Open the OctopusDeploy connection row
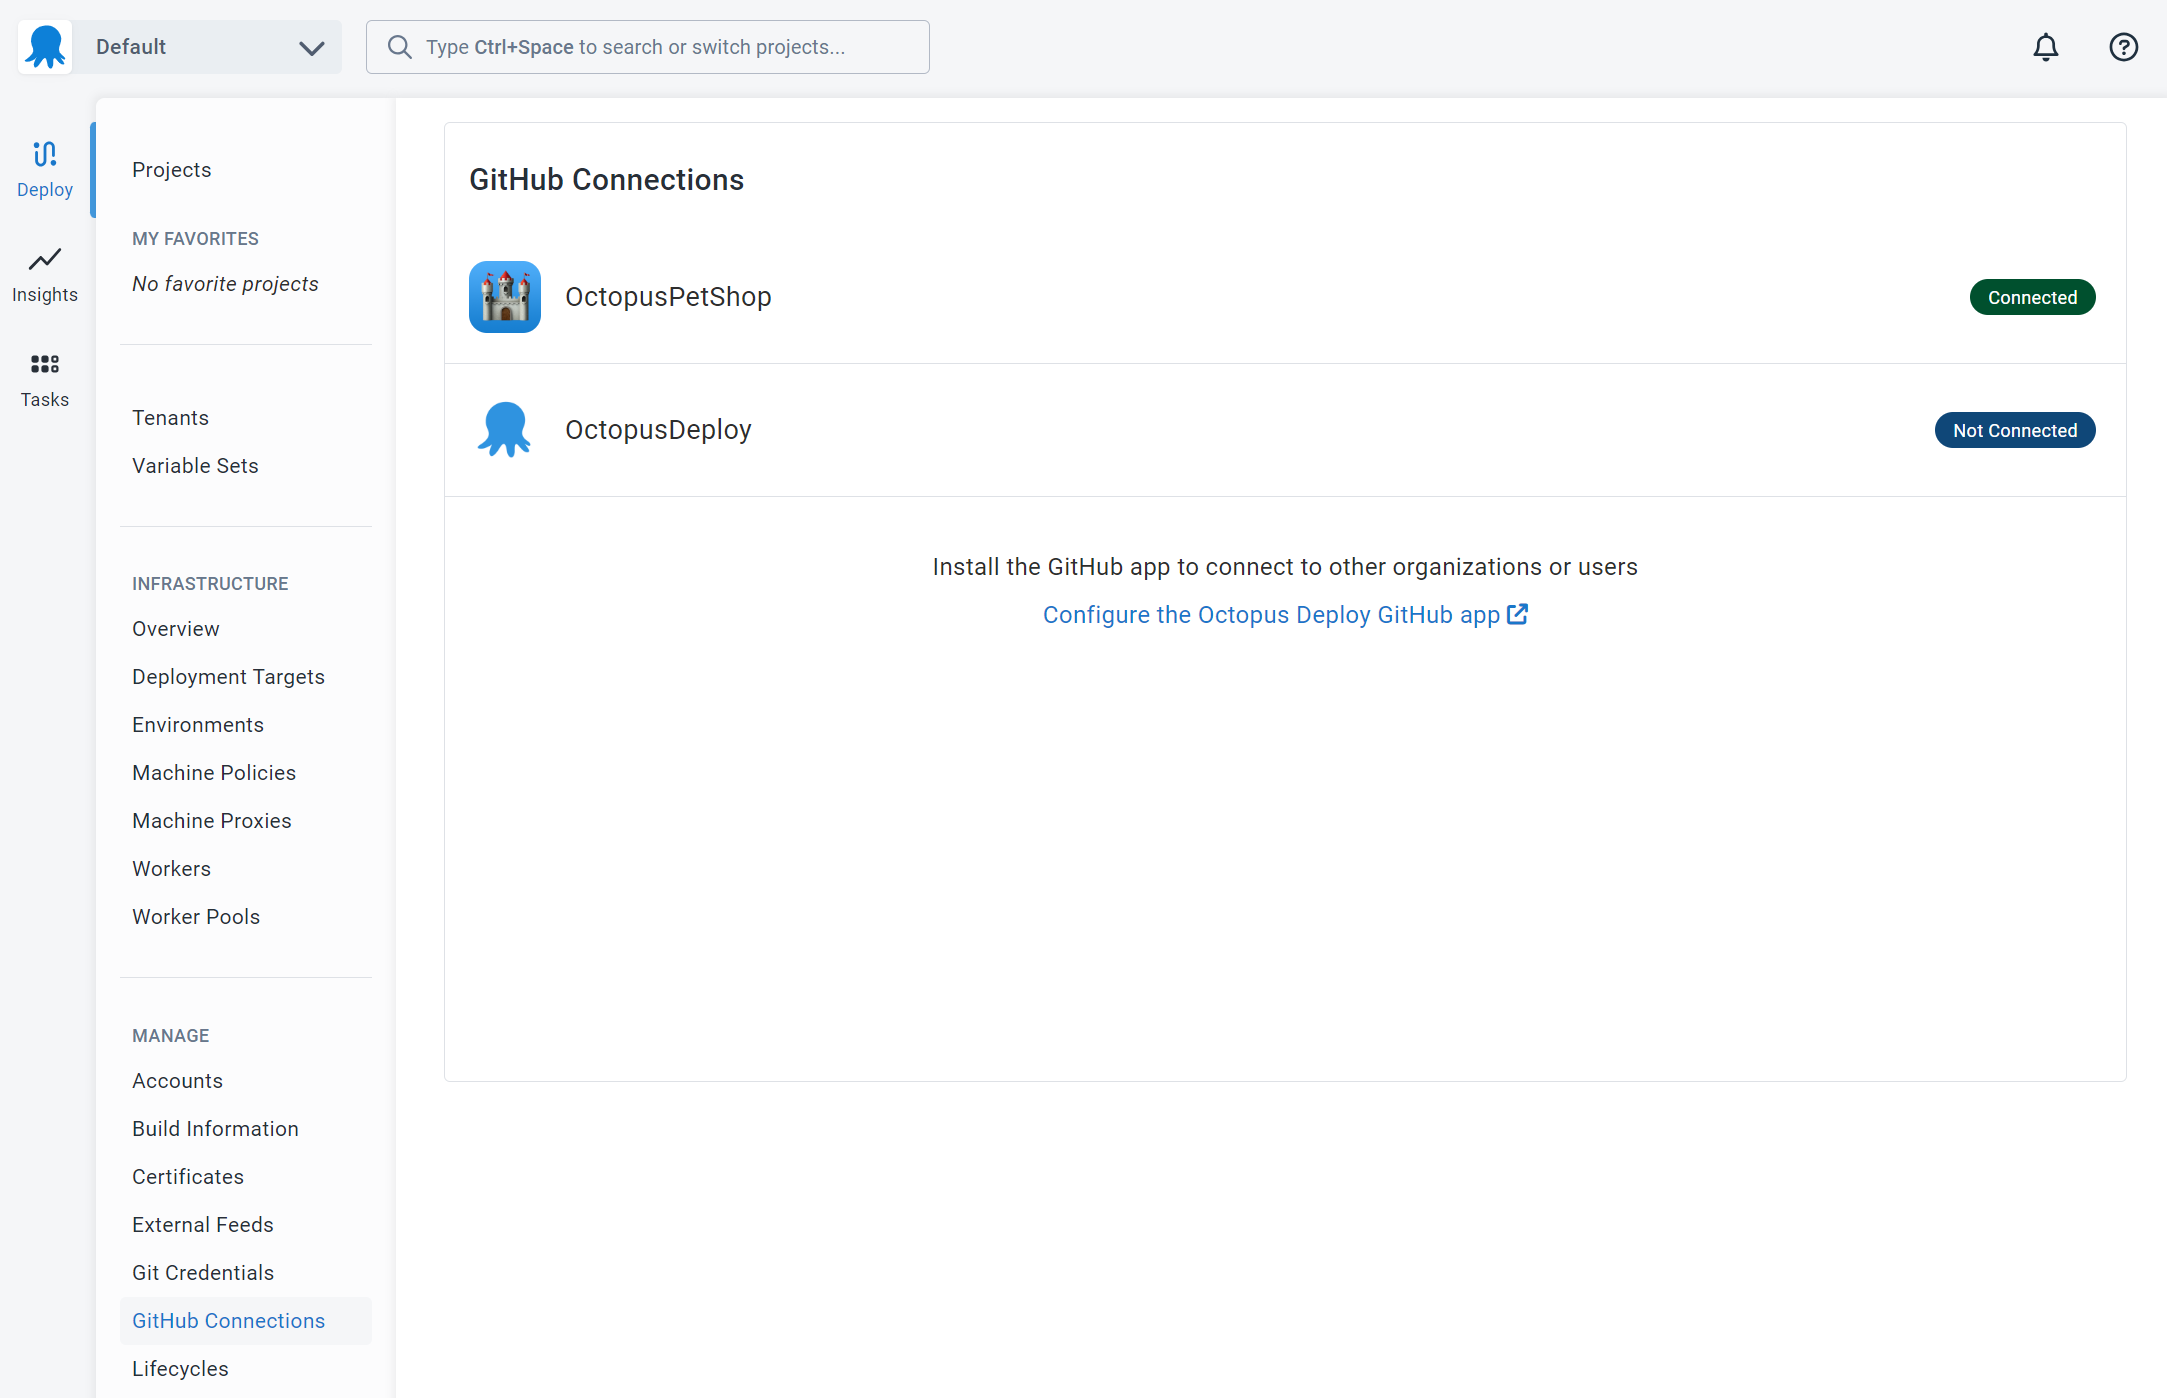2167x1398 pixels. pos(1285,430)
